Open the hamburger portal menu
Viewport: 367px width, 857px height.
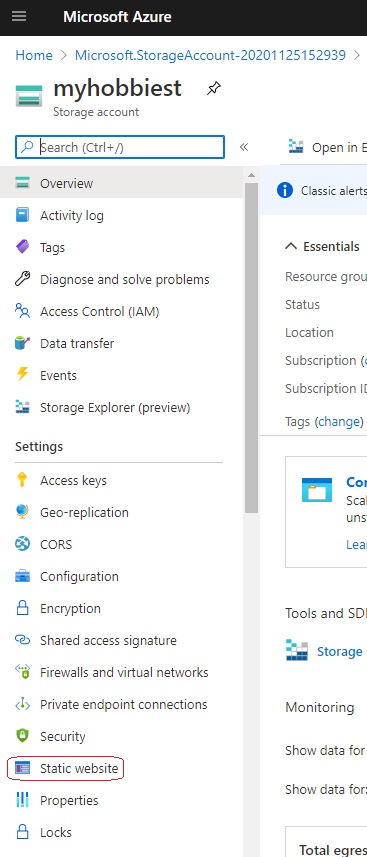click(x=19, y=16)
